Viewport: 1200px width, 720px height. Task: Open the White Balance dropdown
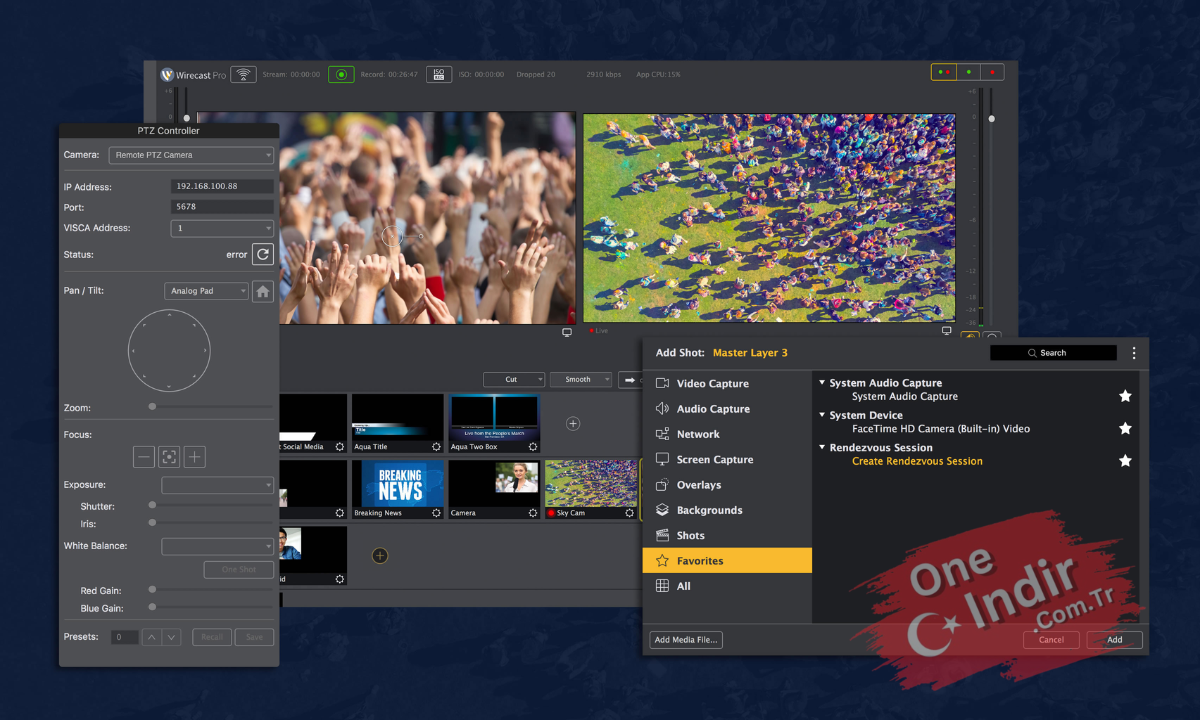point(218,547)
